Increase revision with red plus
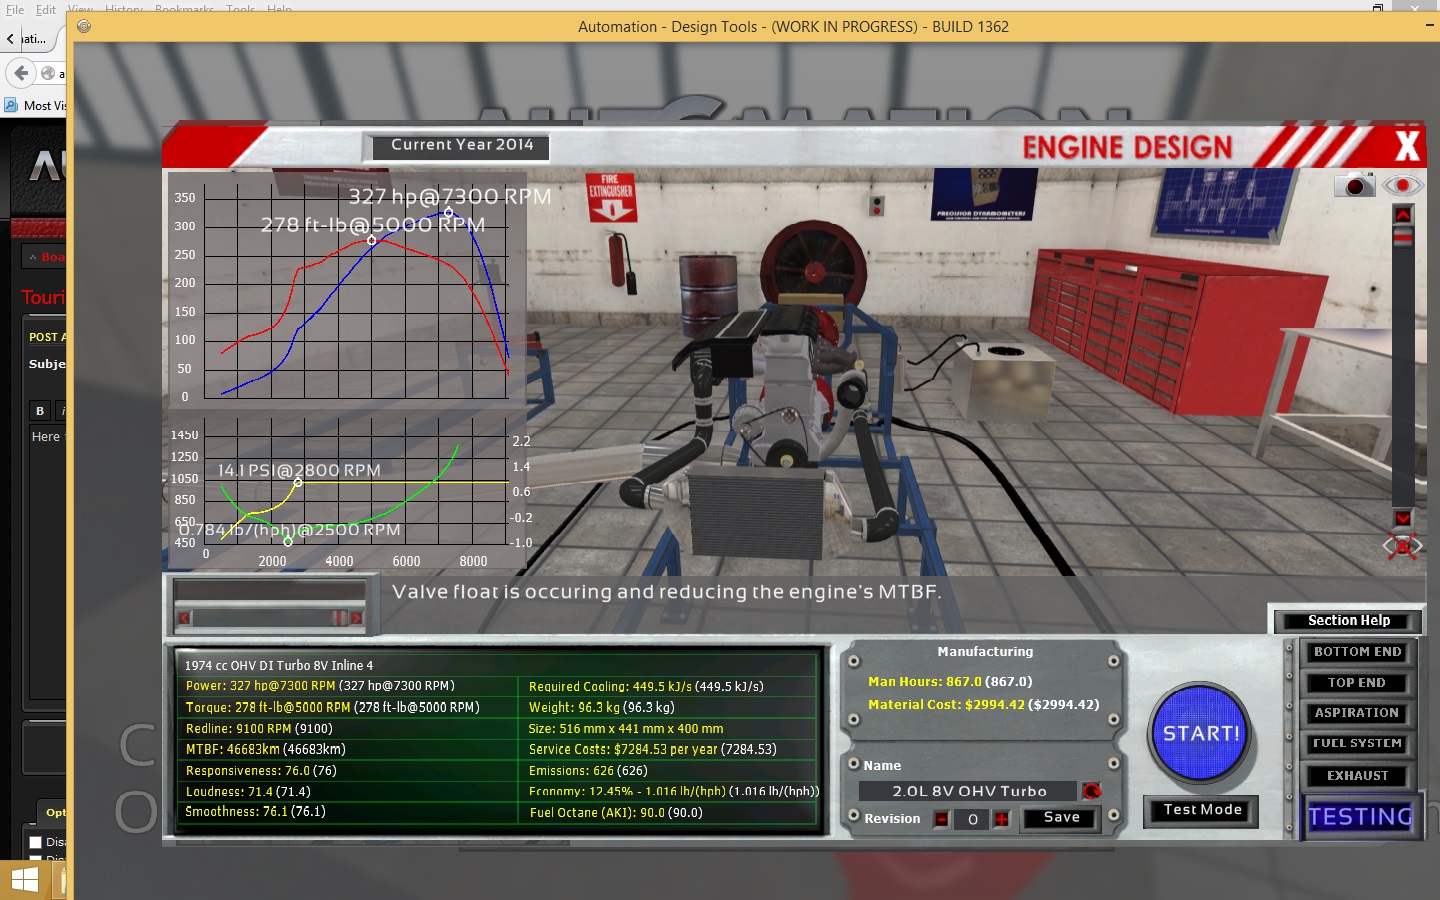This screenshot has height=900, width=1440. coord(1001,820)
